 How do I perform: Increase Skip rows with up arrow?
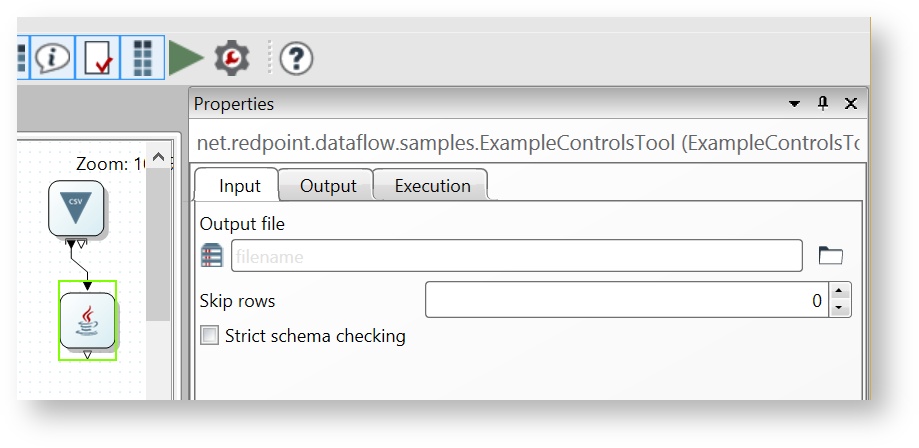point(840,292)
